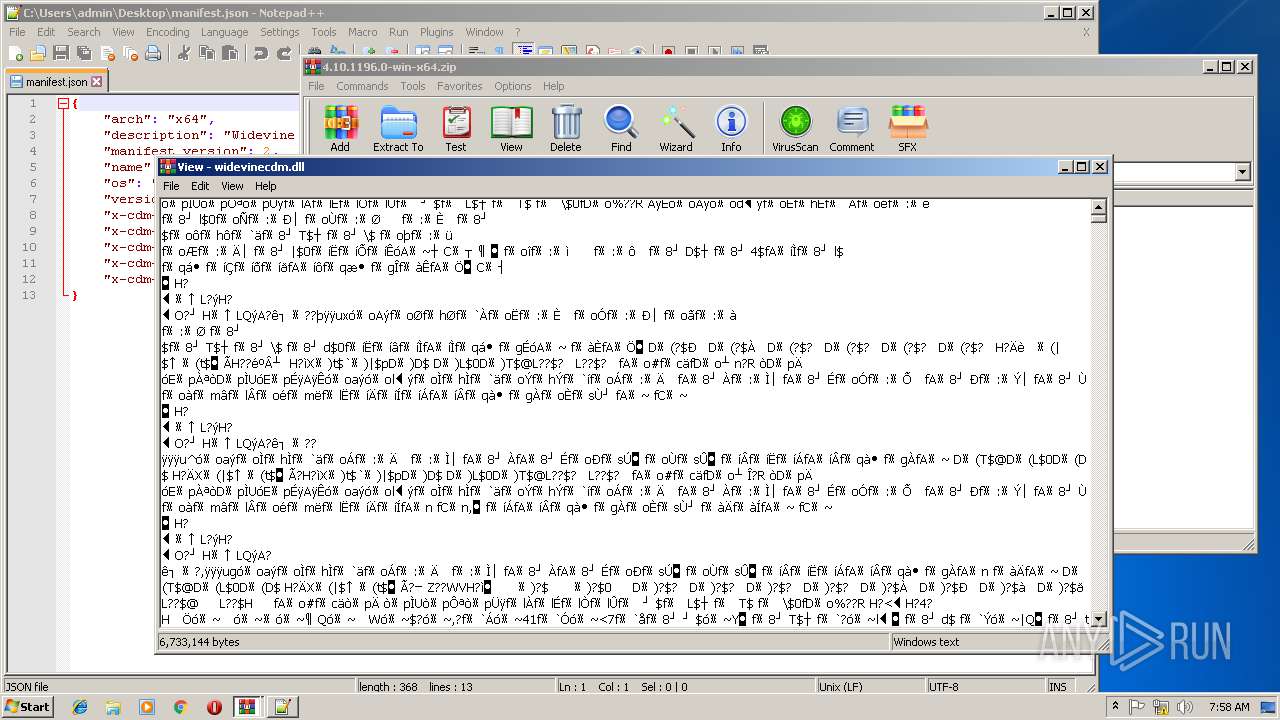Click the View icon in WinRAR toolbar
The image size is (1280, 720).
click(511, 128)
